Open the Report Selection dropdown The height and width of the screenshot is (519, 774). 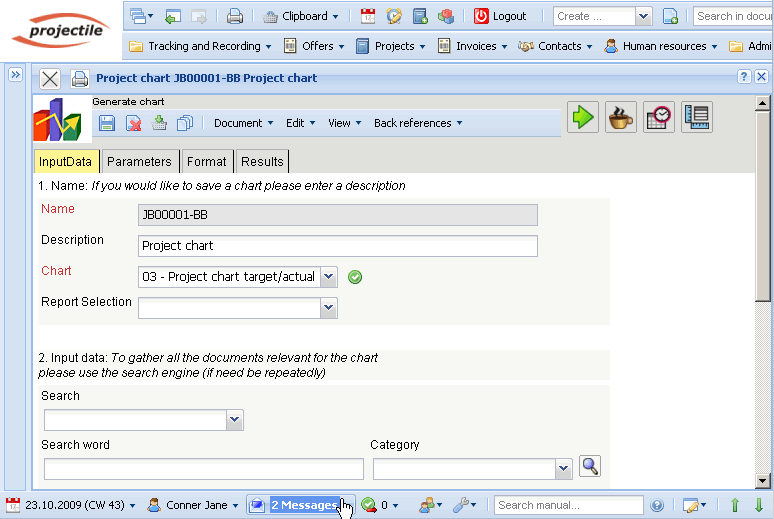329,308
